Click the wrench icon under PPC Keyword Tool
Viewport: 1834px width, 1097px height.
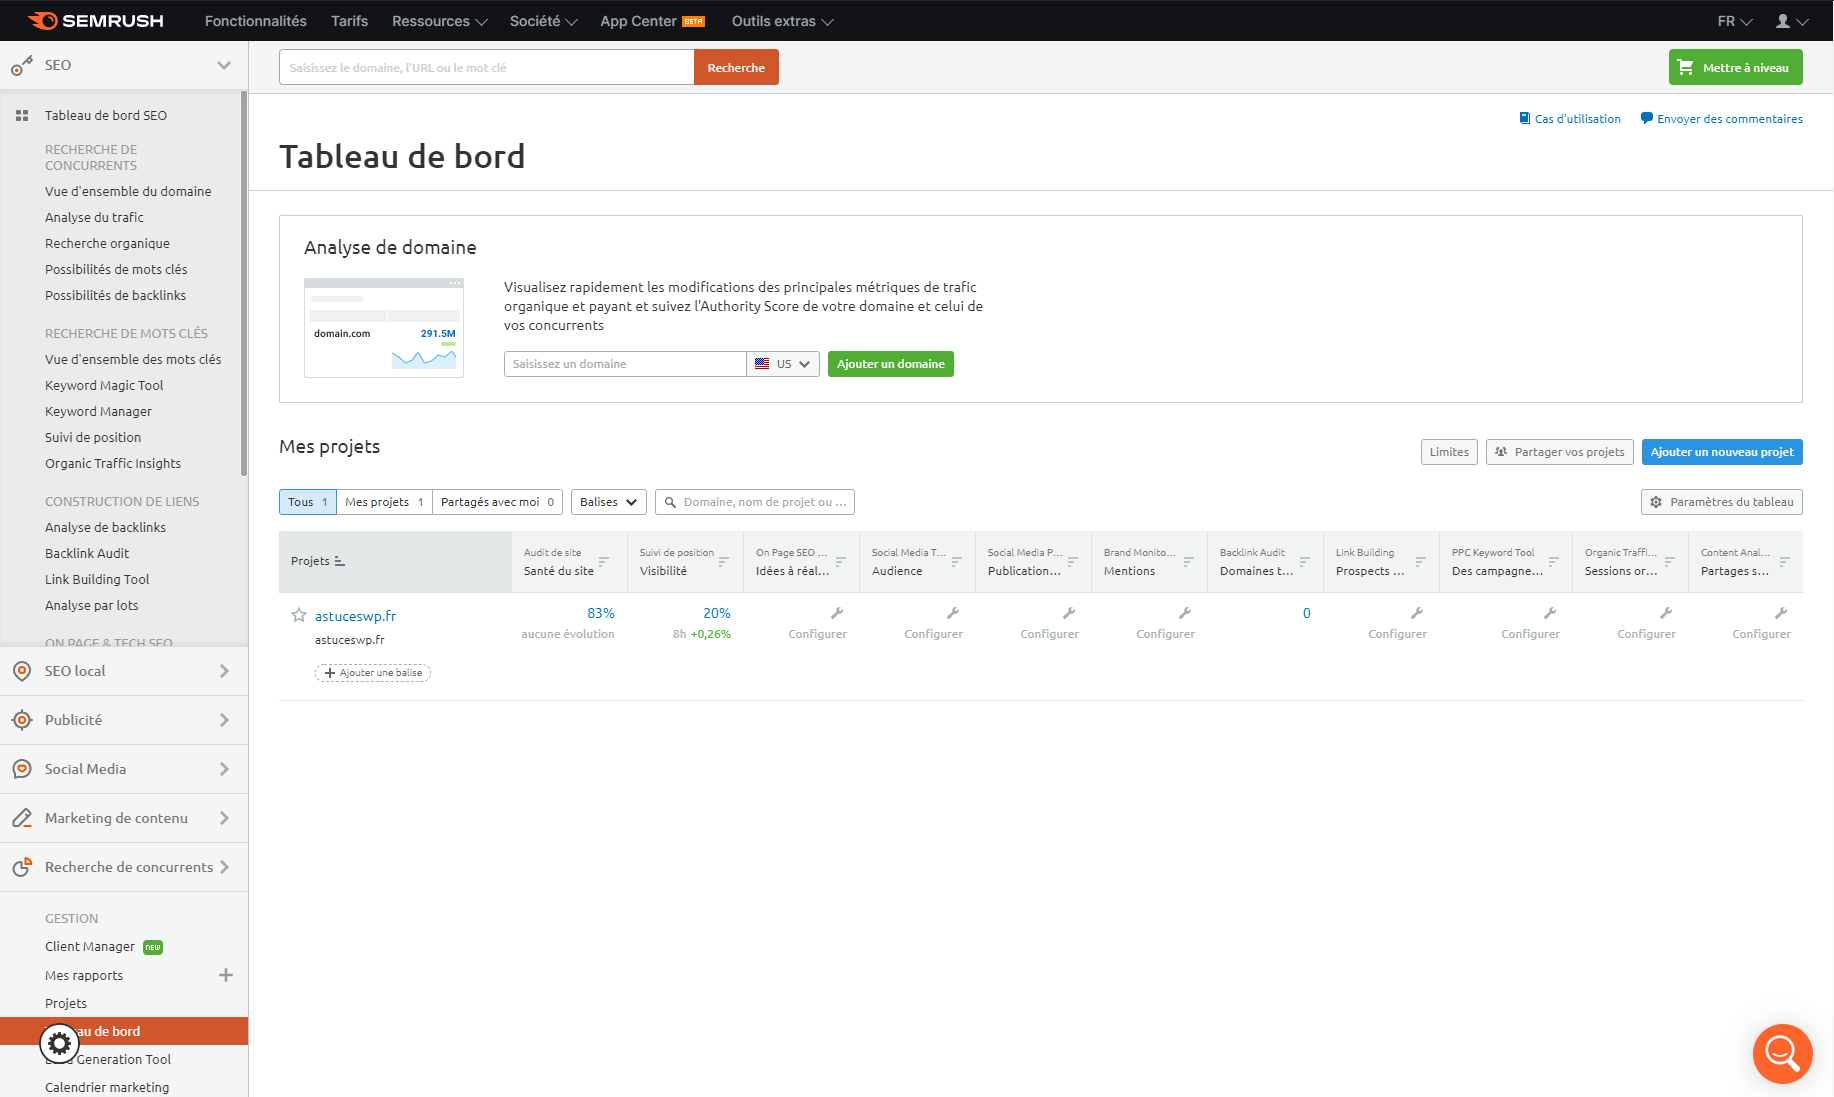coord(1549,613)
